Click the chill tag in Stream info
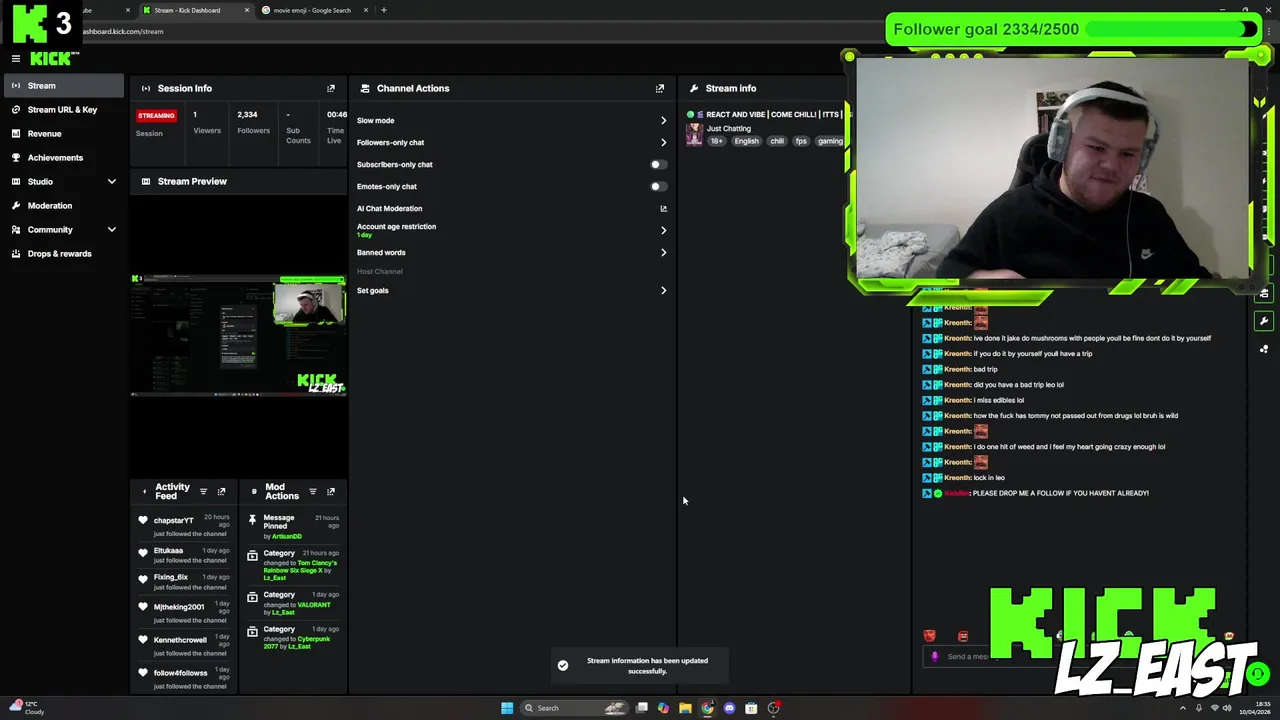This screenshot has height=720, width=1280. 777,141
